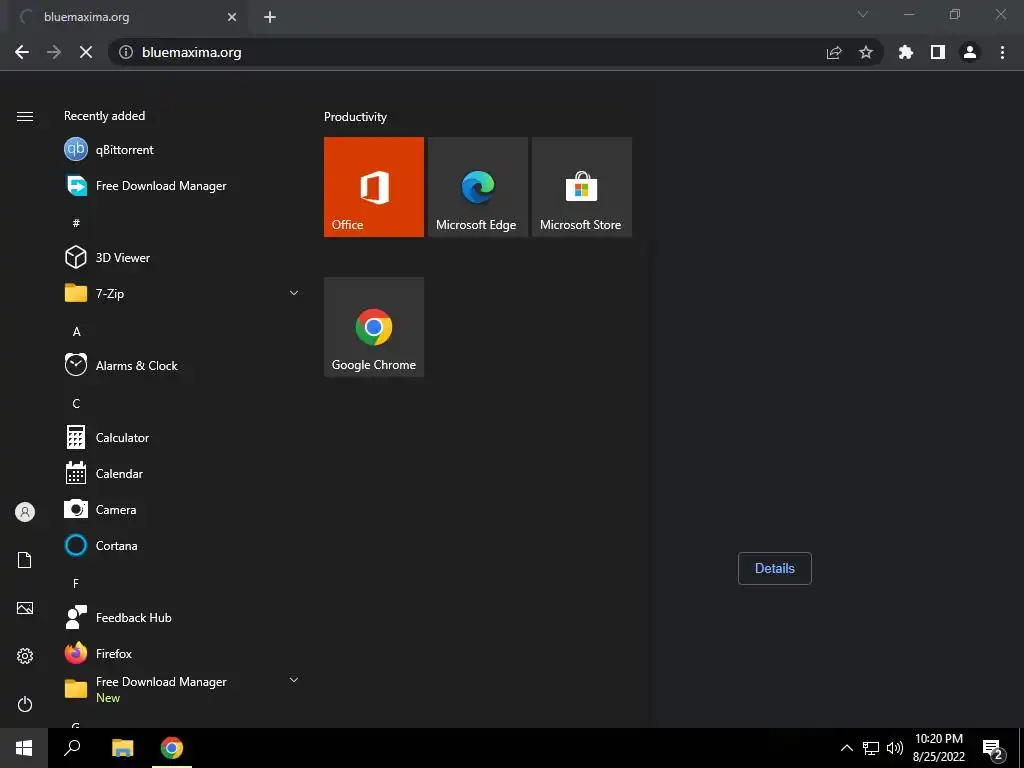The height and width of the screenshot is (768, 1024).
Task: Open Documents from Start sidebar
Action: pos(25,560)
